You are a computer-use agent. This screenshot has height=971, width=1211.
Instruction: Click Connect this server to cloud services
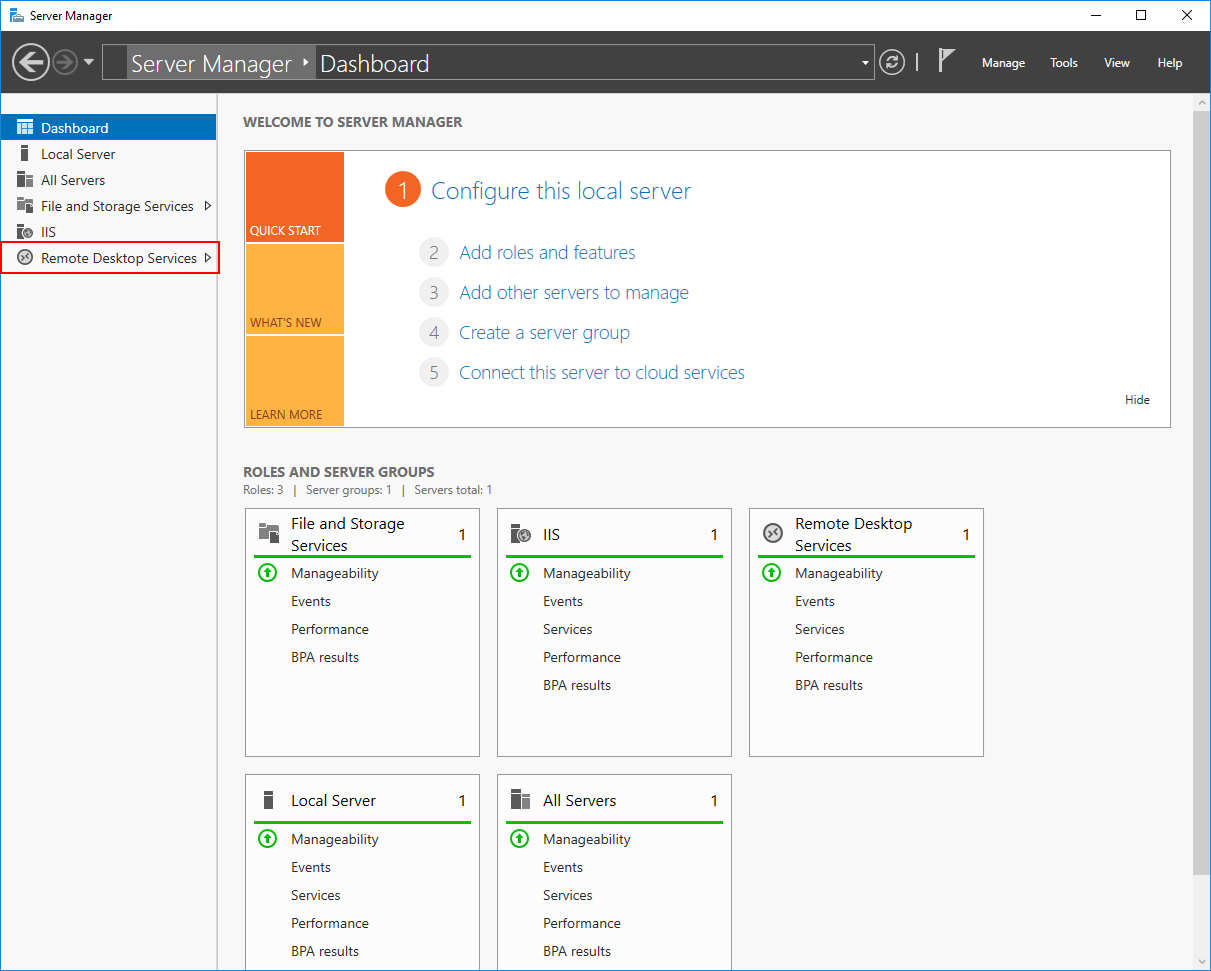tap(602, 373)
